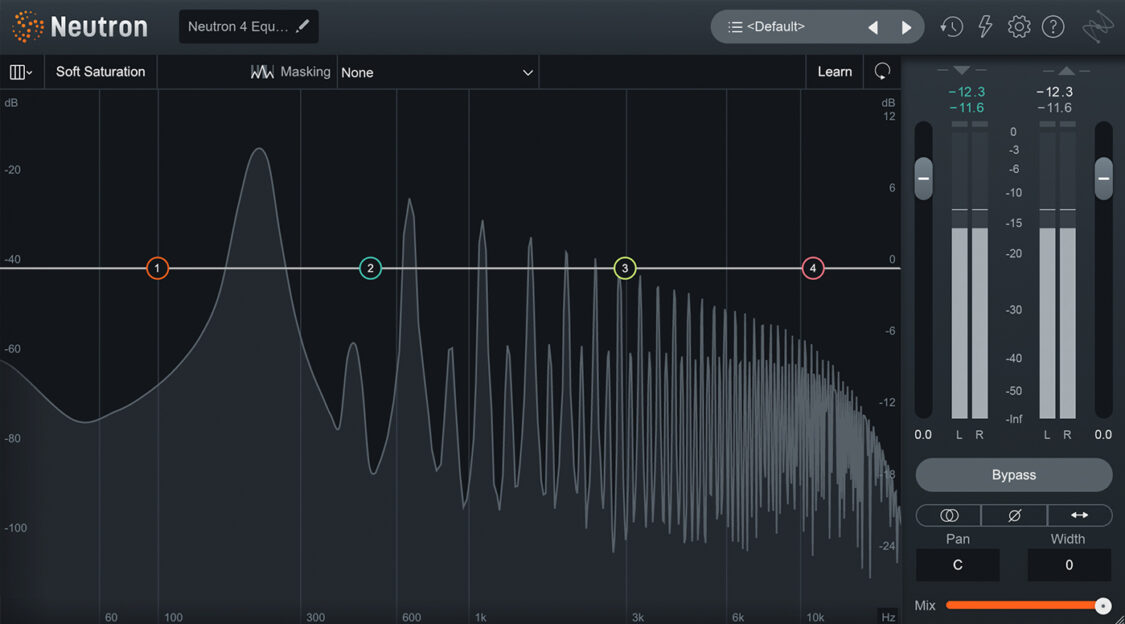
Task: Advance to next preset with right arrow
Action: [x=906, y=26]
